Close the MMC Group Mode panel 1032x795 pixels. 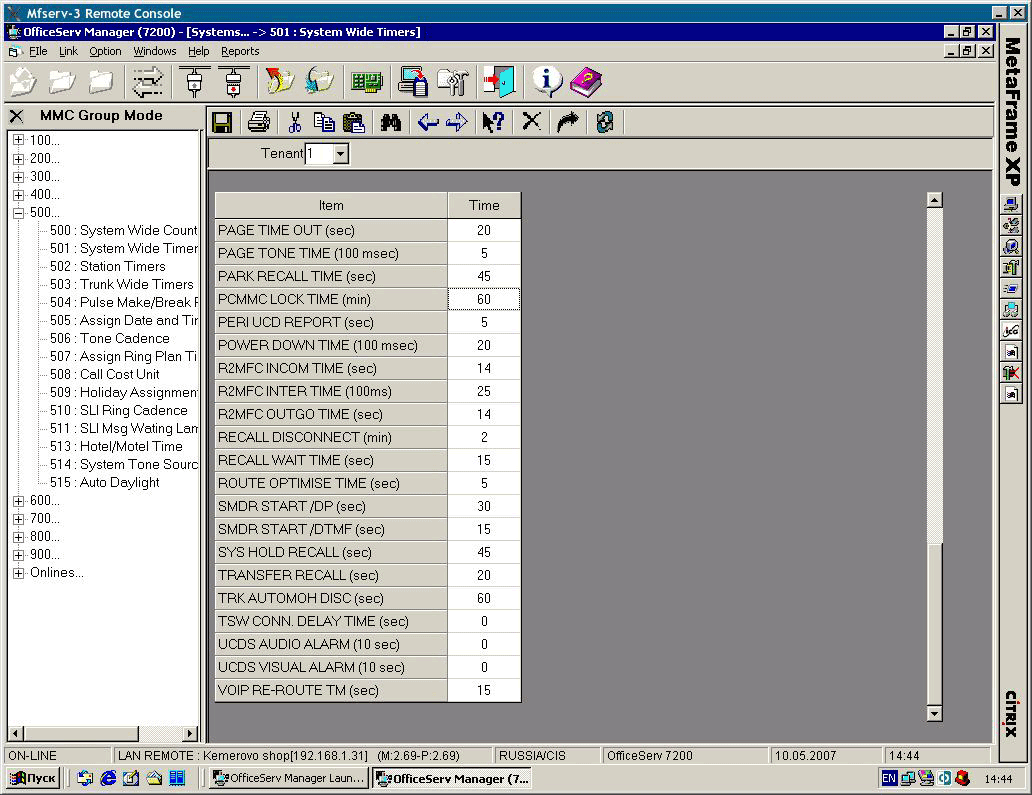pyautogui.click(x=16, y=116)
